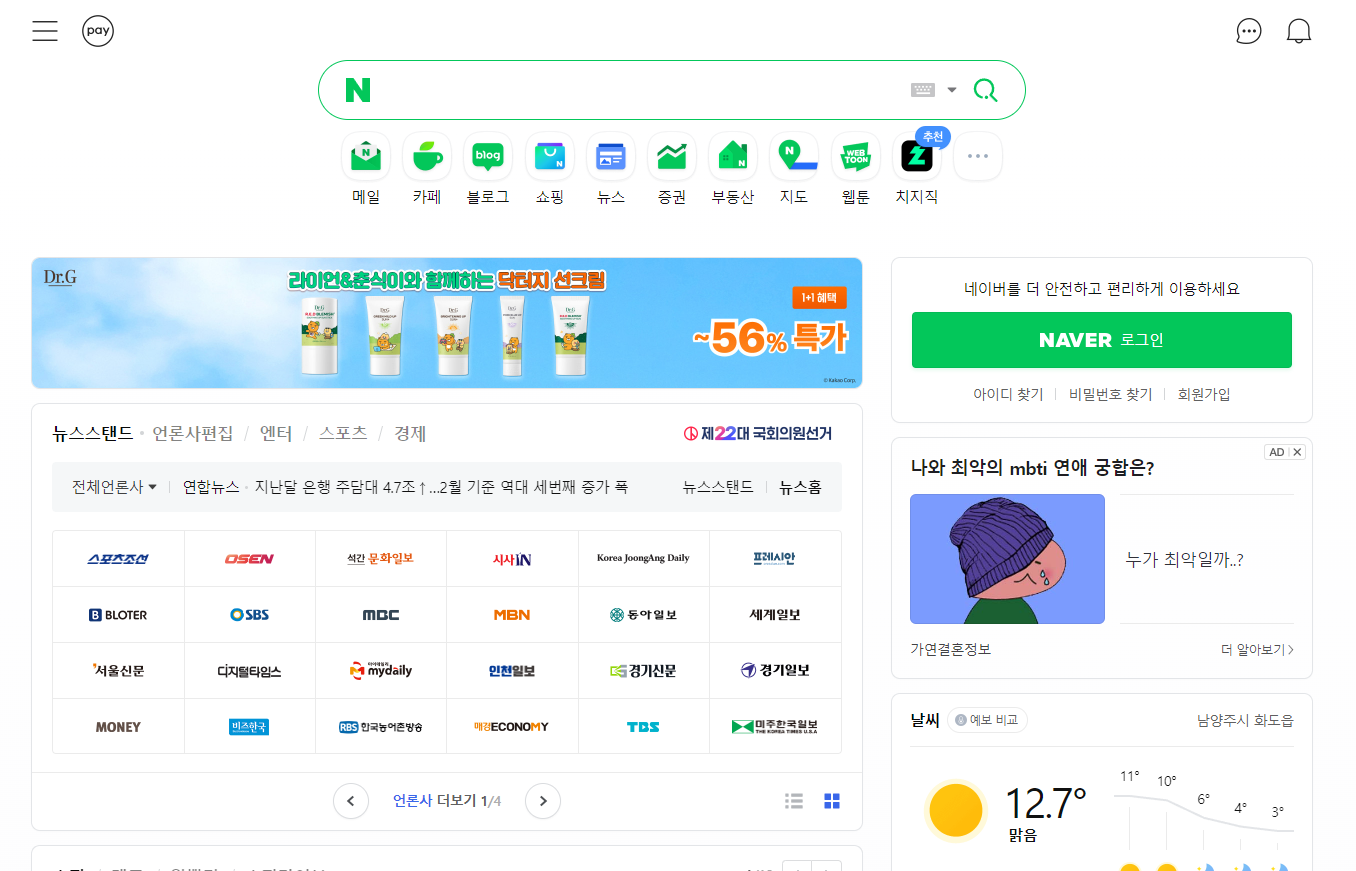Open 경기신문 press logo
Image resolution: width=1356 pixels, height=871 pixels.
[x=643, y=670]
